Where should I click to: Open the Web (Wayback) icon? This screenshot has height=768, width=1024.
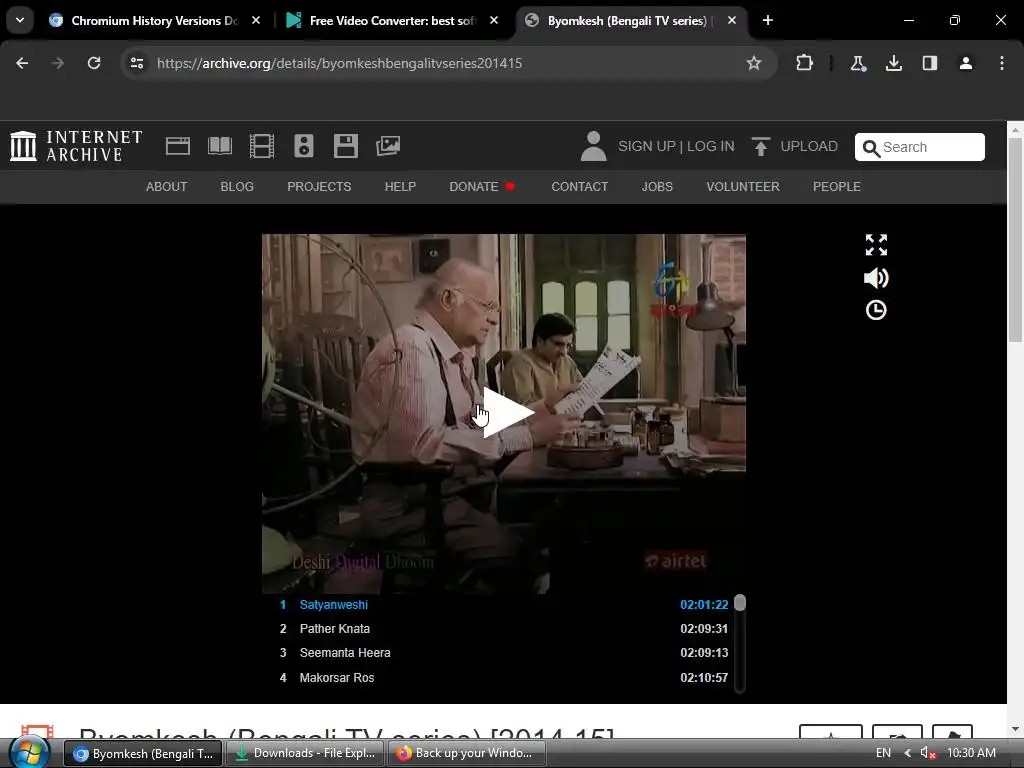pos(178,146)
